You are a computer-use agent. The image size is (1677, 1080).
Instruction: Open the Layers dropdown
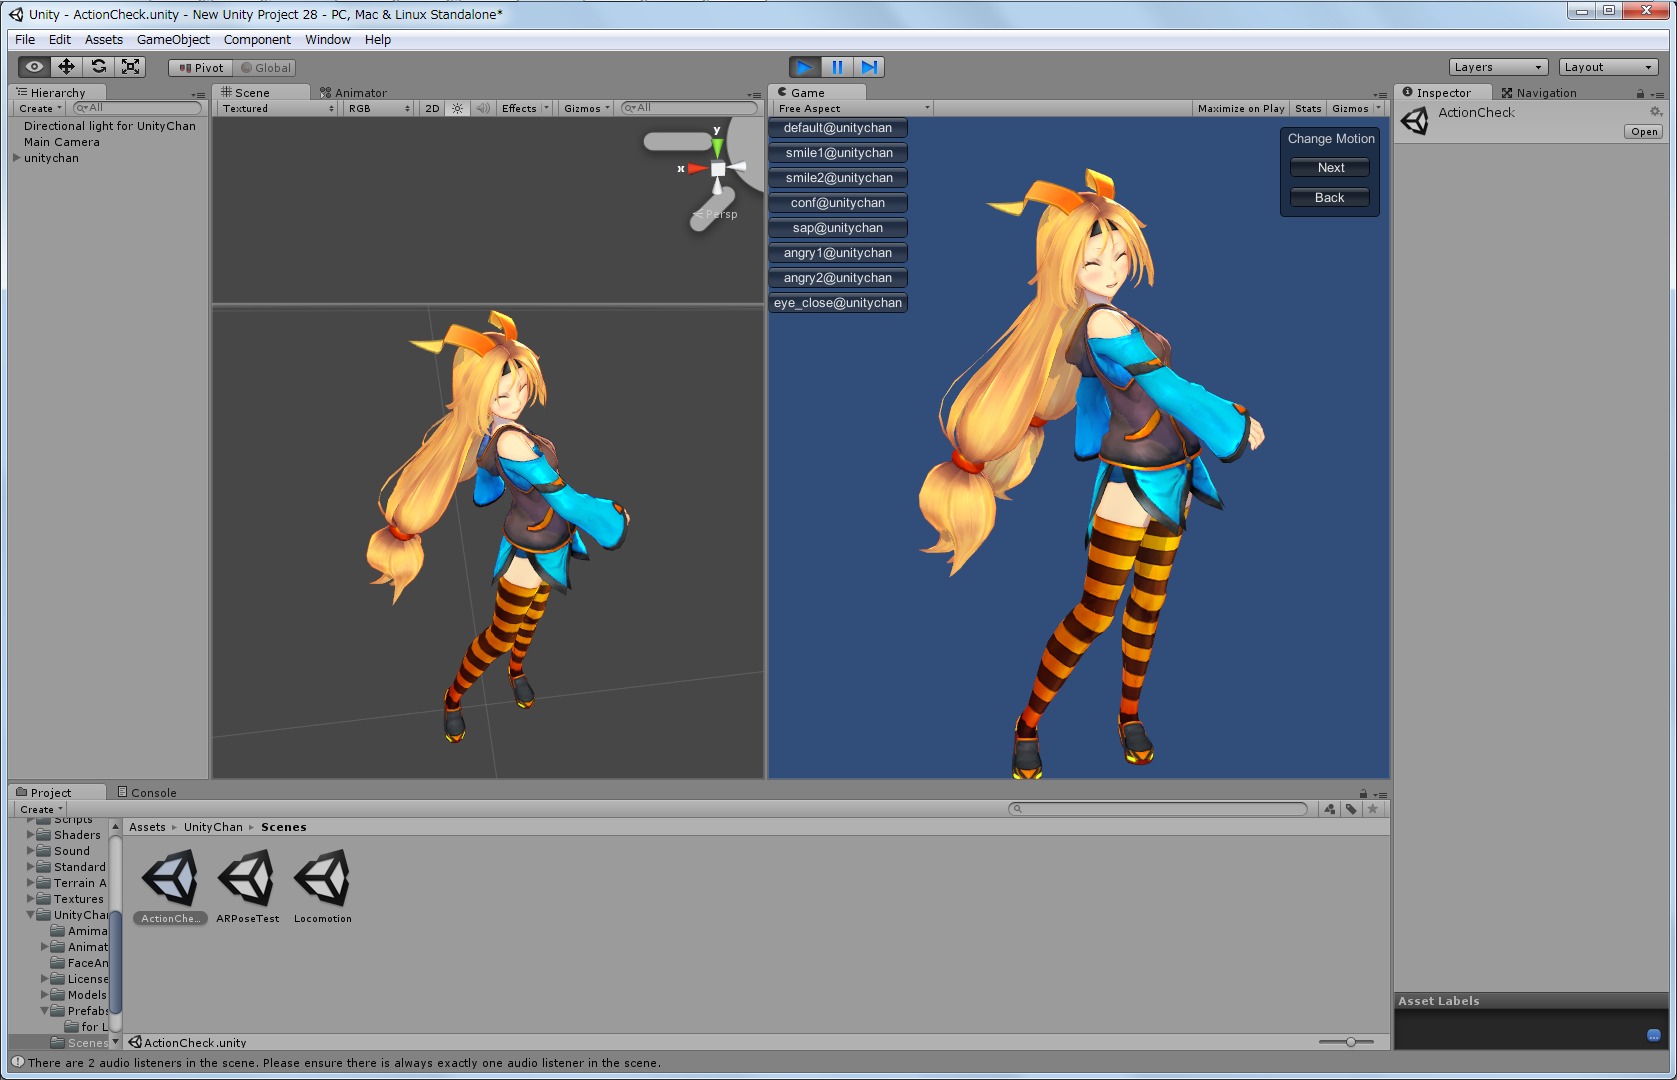(1497, 67)
